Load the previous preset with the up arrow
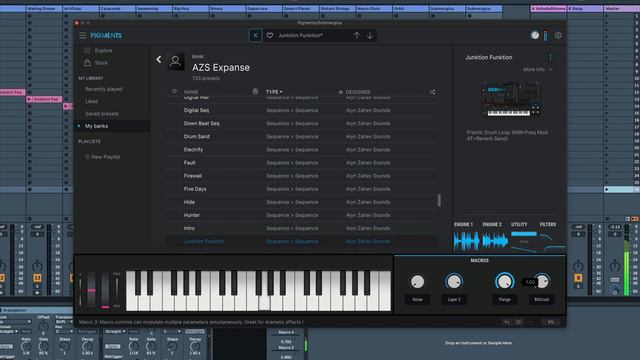This screenshot has width=640, height=360. point(357,36)
